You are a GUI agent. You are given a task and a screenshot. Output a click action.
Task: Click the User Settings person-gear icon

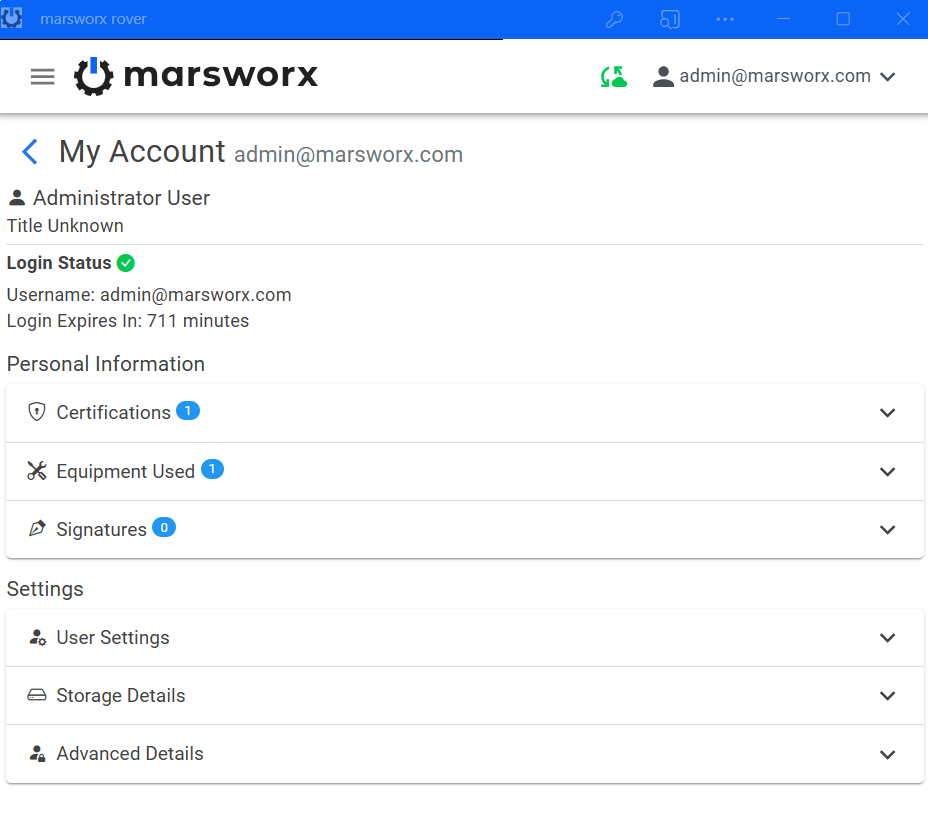click(x=37, y=637)
